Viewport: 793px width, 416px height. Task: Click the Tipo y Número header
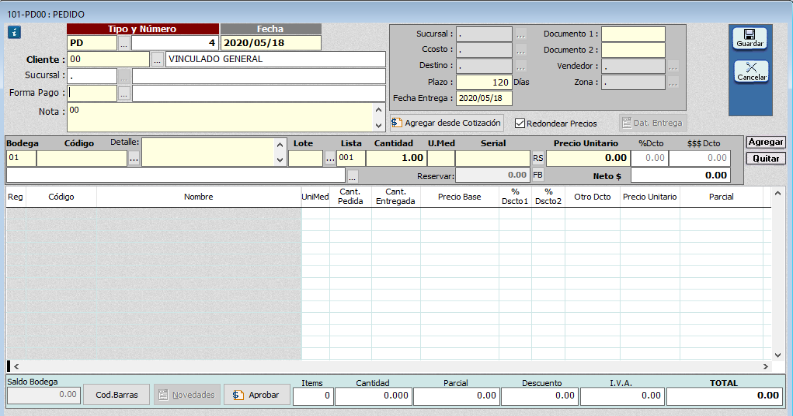(x=143, y=29)
